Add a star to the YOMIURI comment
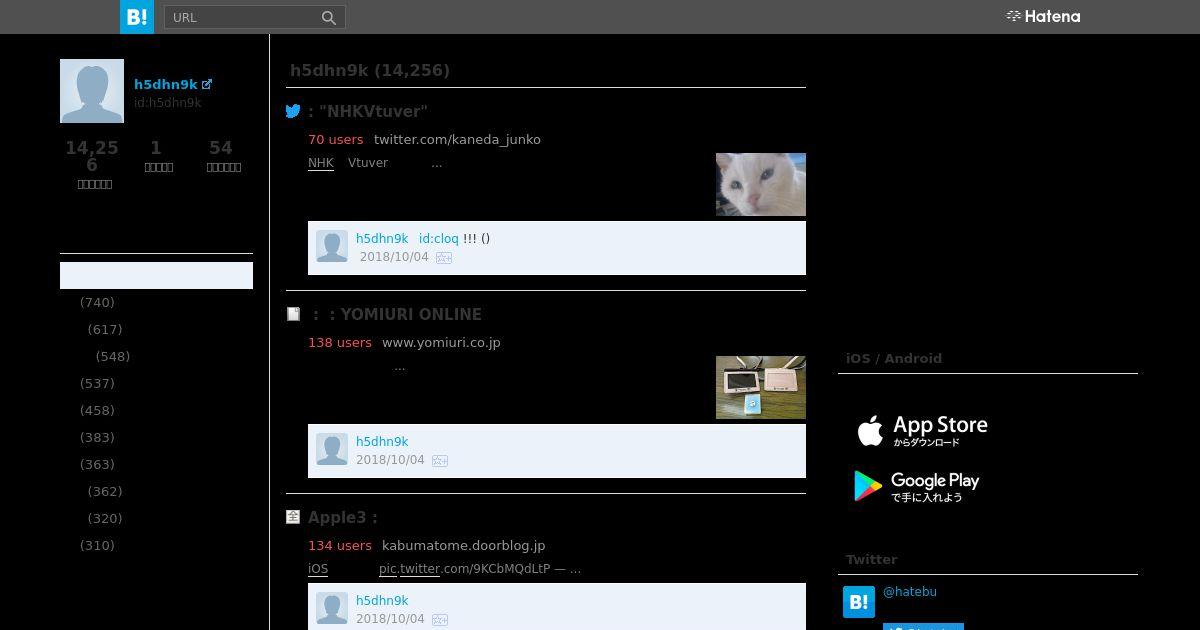This screenshot has width=1200, height=630. (x=440, y=461)
